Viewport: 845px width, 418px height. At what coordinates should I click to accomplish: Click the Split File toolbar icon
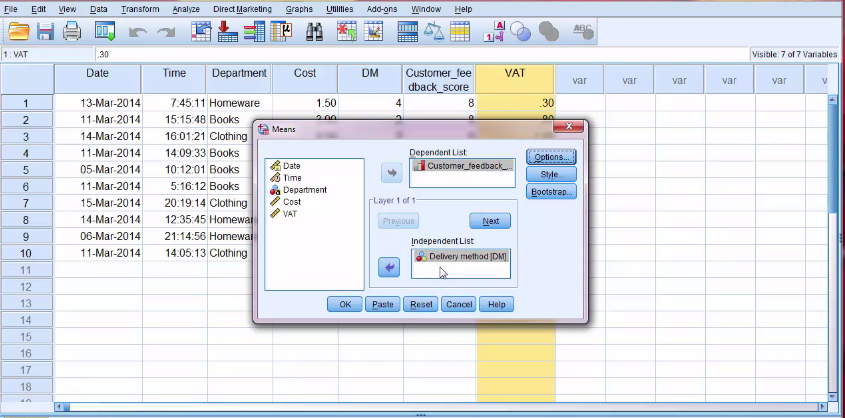408,32
